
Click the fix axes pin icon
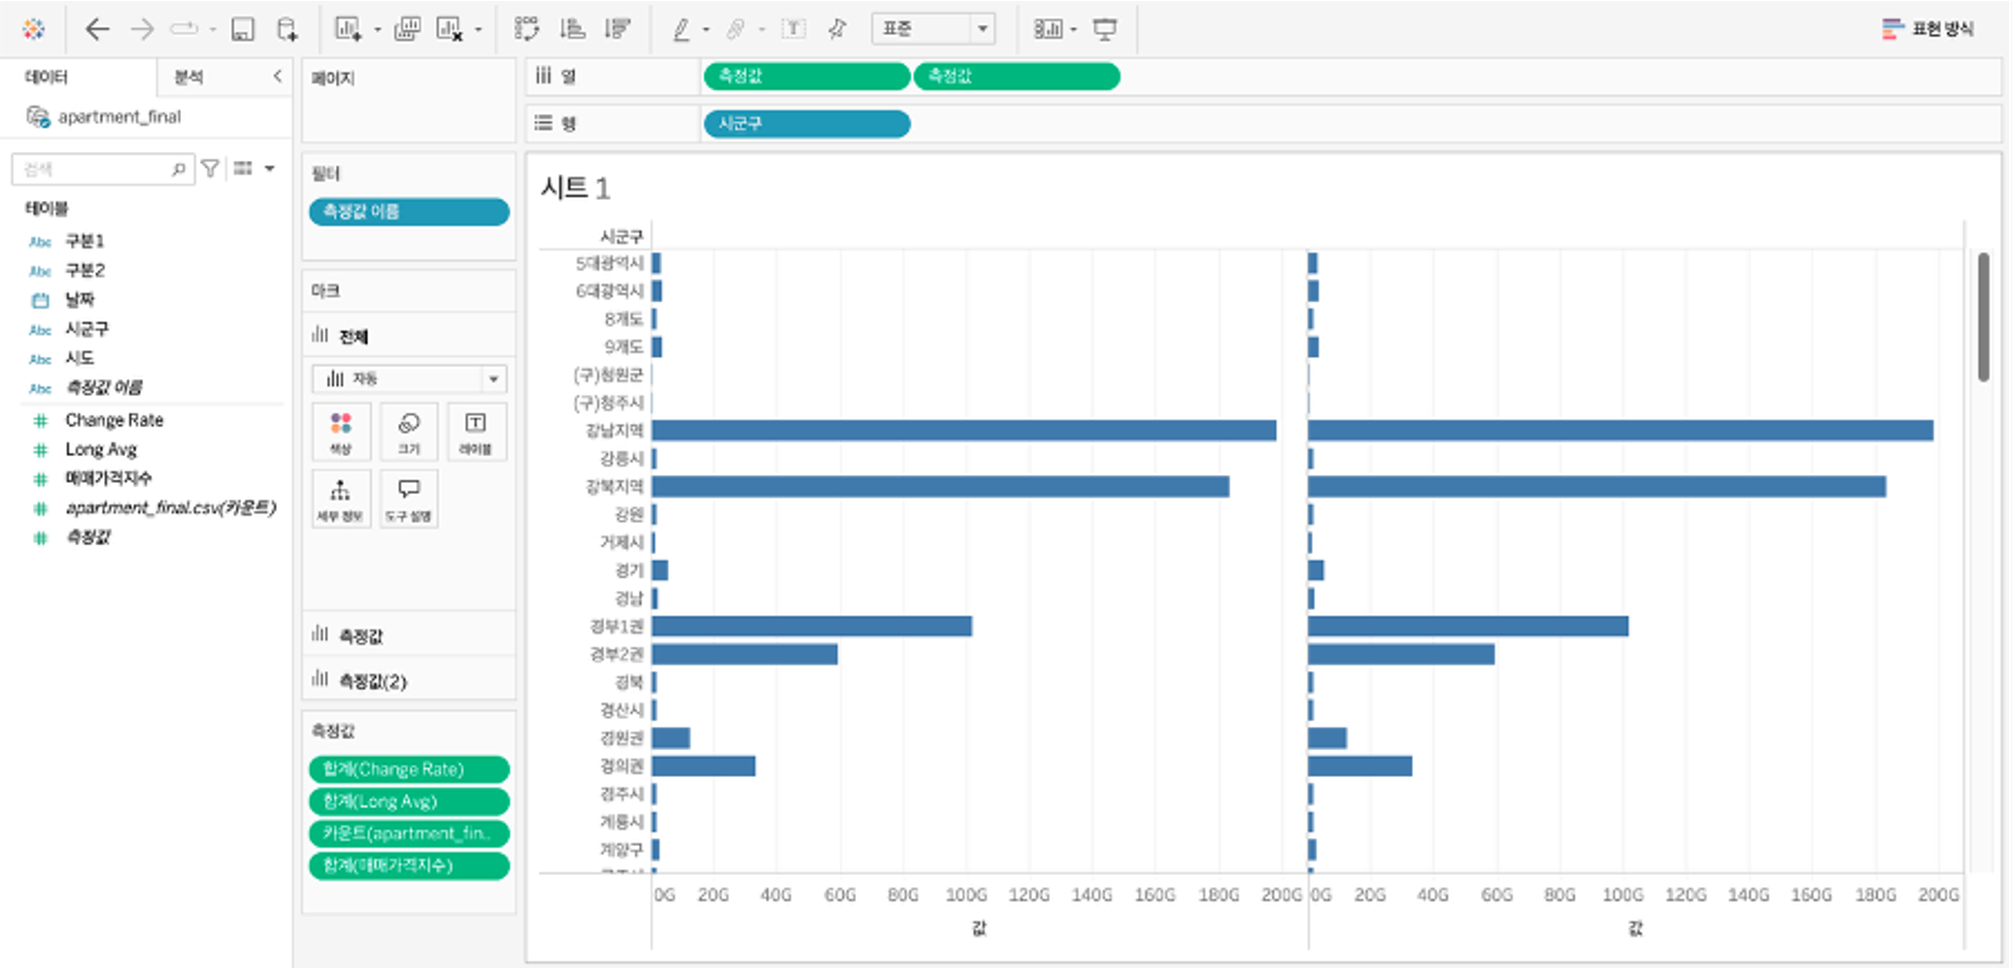point(838,29)
